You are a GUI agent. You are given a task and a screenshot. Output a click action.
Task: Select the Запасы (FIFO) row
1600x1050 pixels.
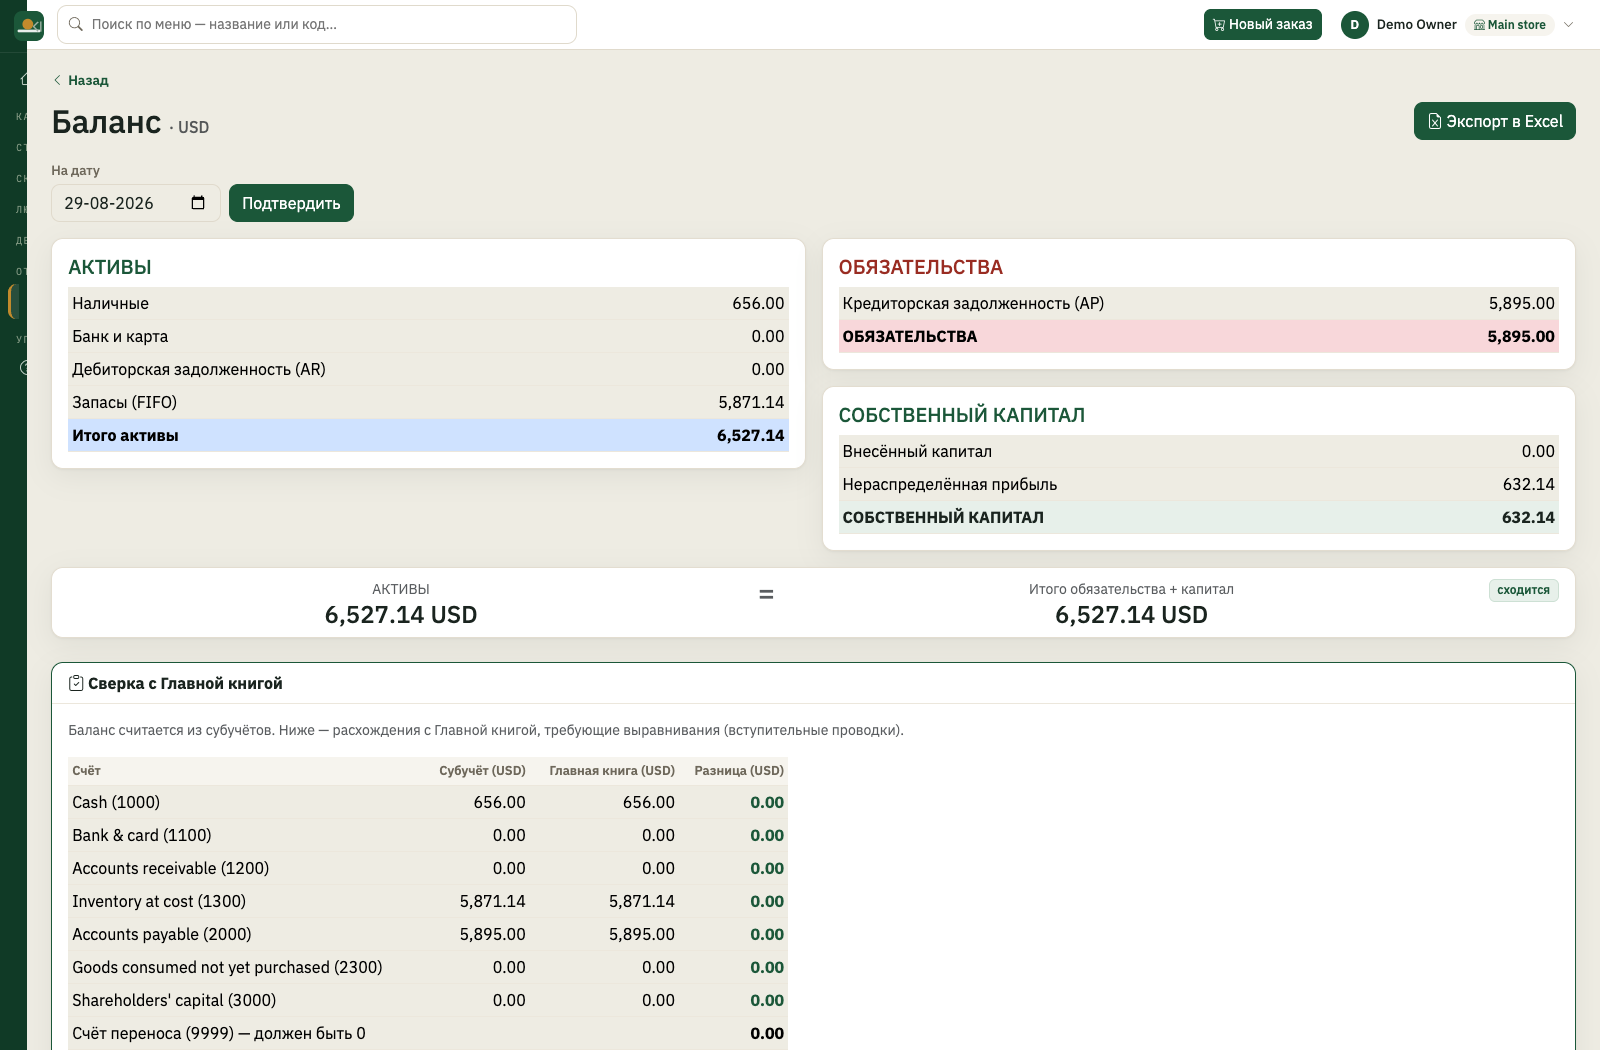tap(428, 402)
